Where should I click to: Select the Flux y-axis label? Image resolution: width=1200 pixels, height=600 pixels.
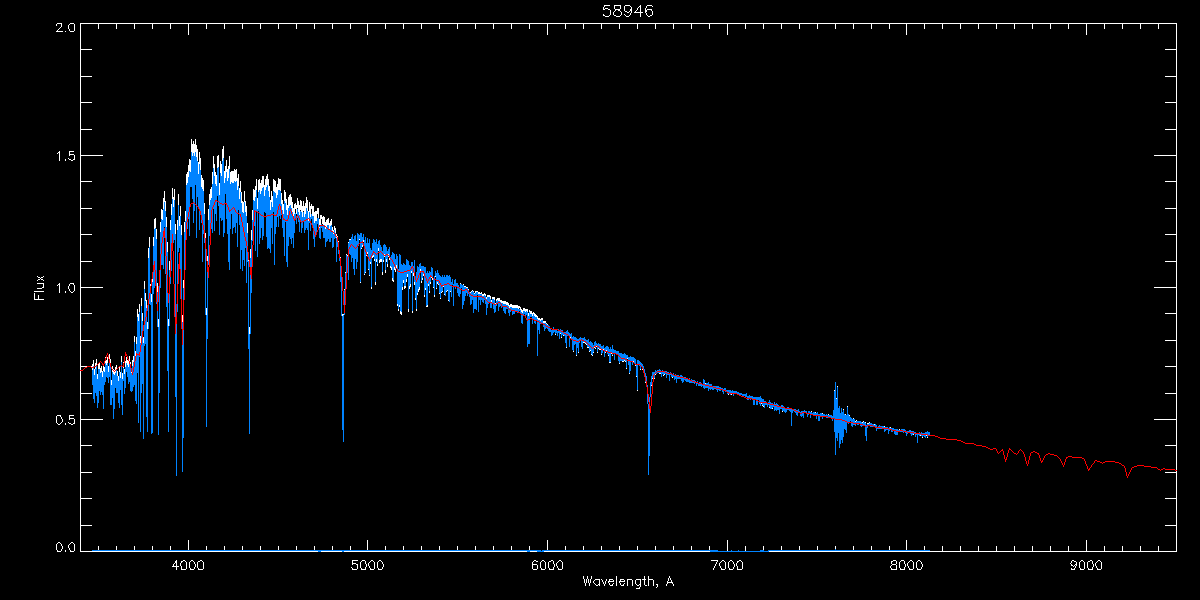coord(40,288)
